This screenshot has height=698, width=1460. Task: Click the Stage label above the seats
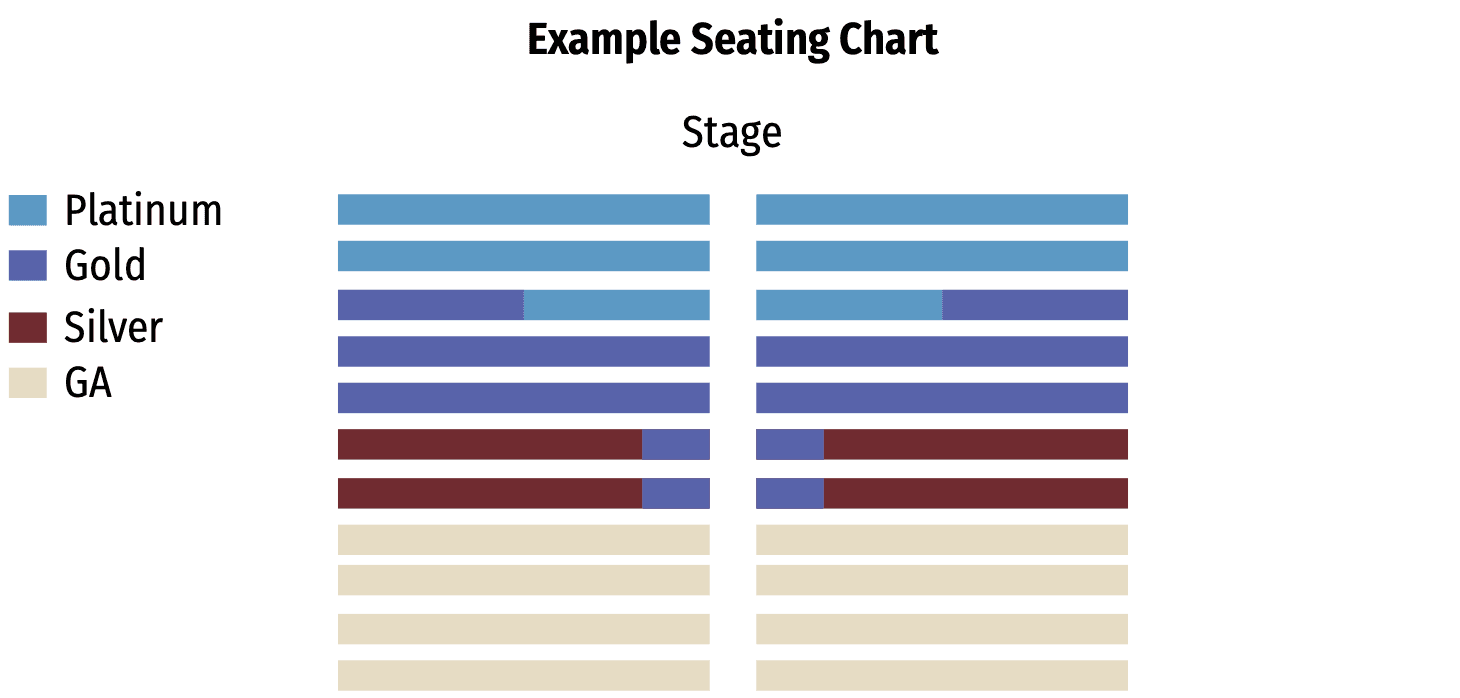tap(731, 133)
